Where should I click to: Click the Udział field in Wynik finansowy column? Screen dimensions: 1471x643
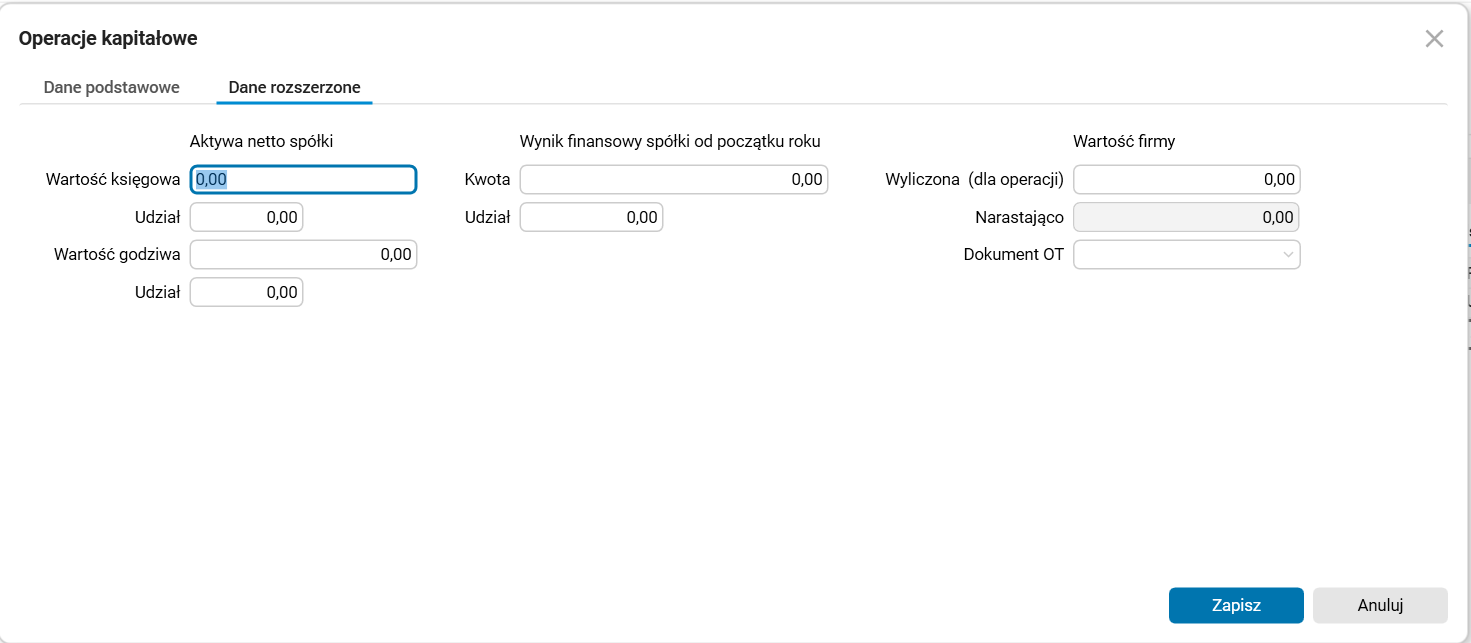[x=591, y=216]
